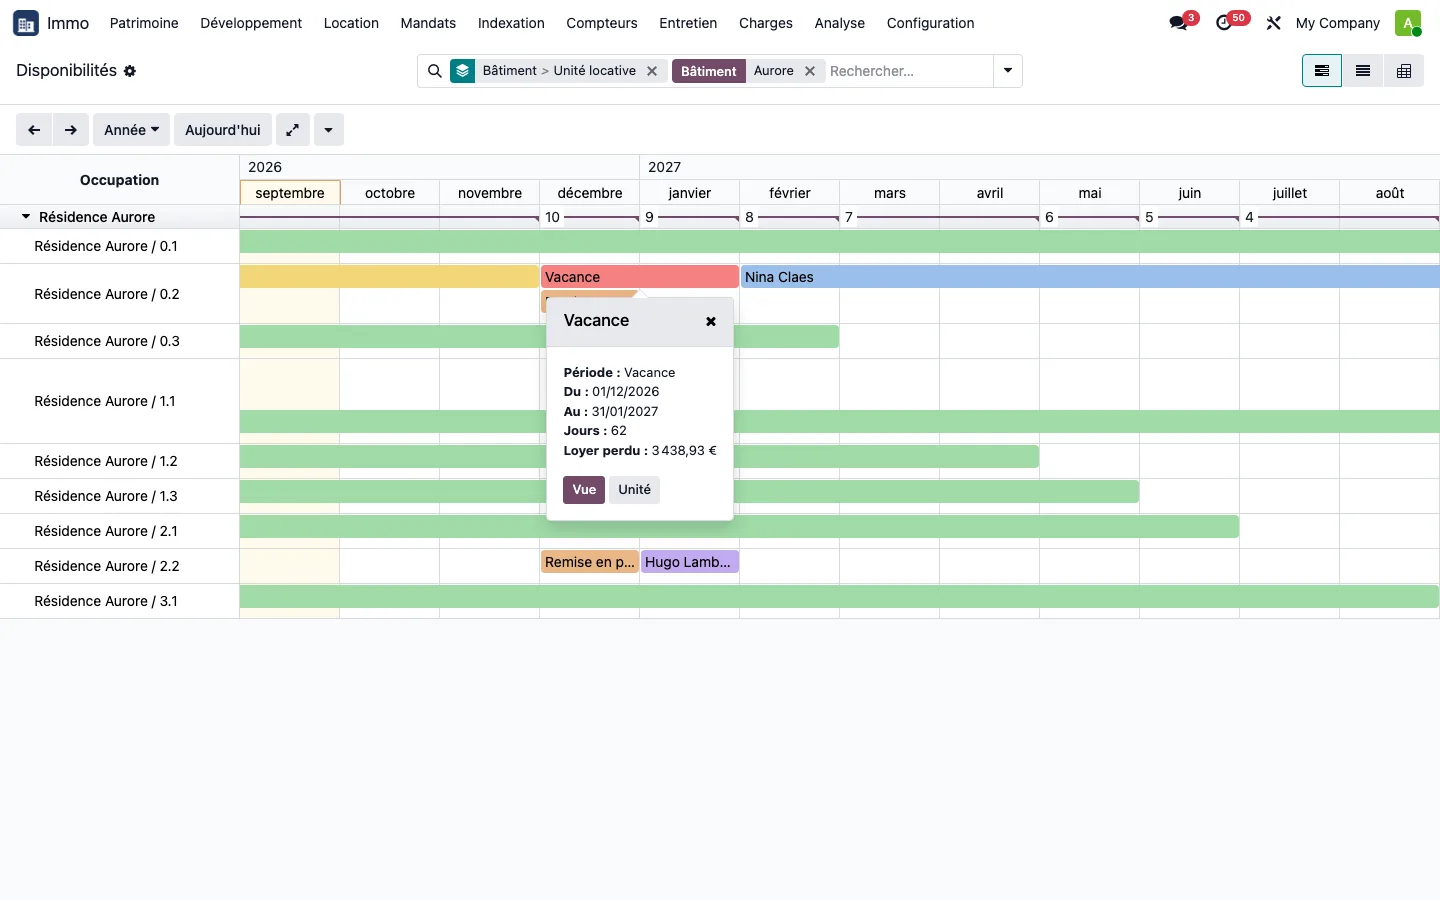1440x900 pixels.
Task: Remove the Bâtiment Aurore filter
Action: (810, 71)
